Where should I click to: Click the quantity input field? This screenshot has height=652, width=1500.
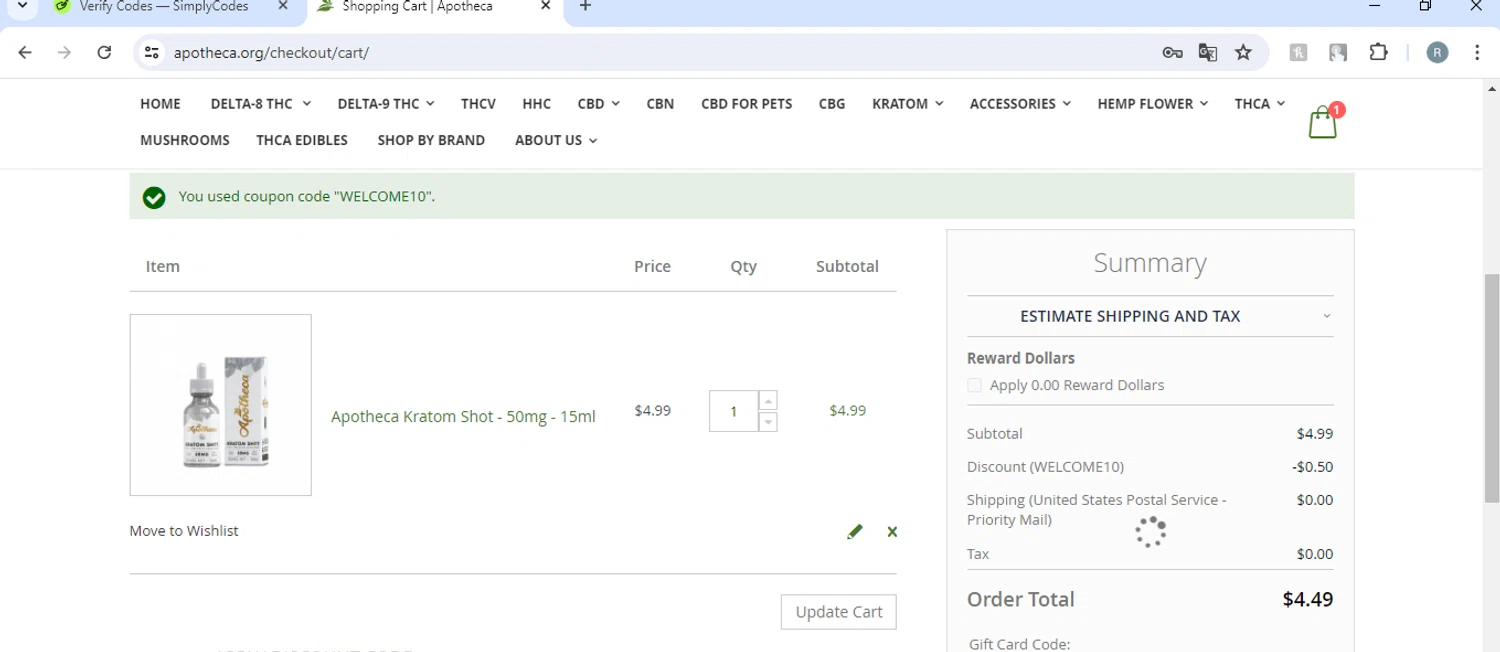coord(734,411)
